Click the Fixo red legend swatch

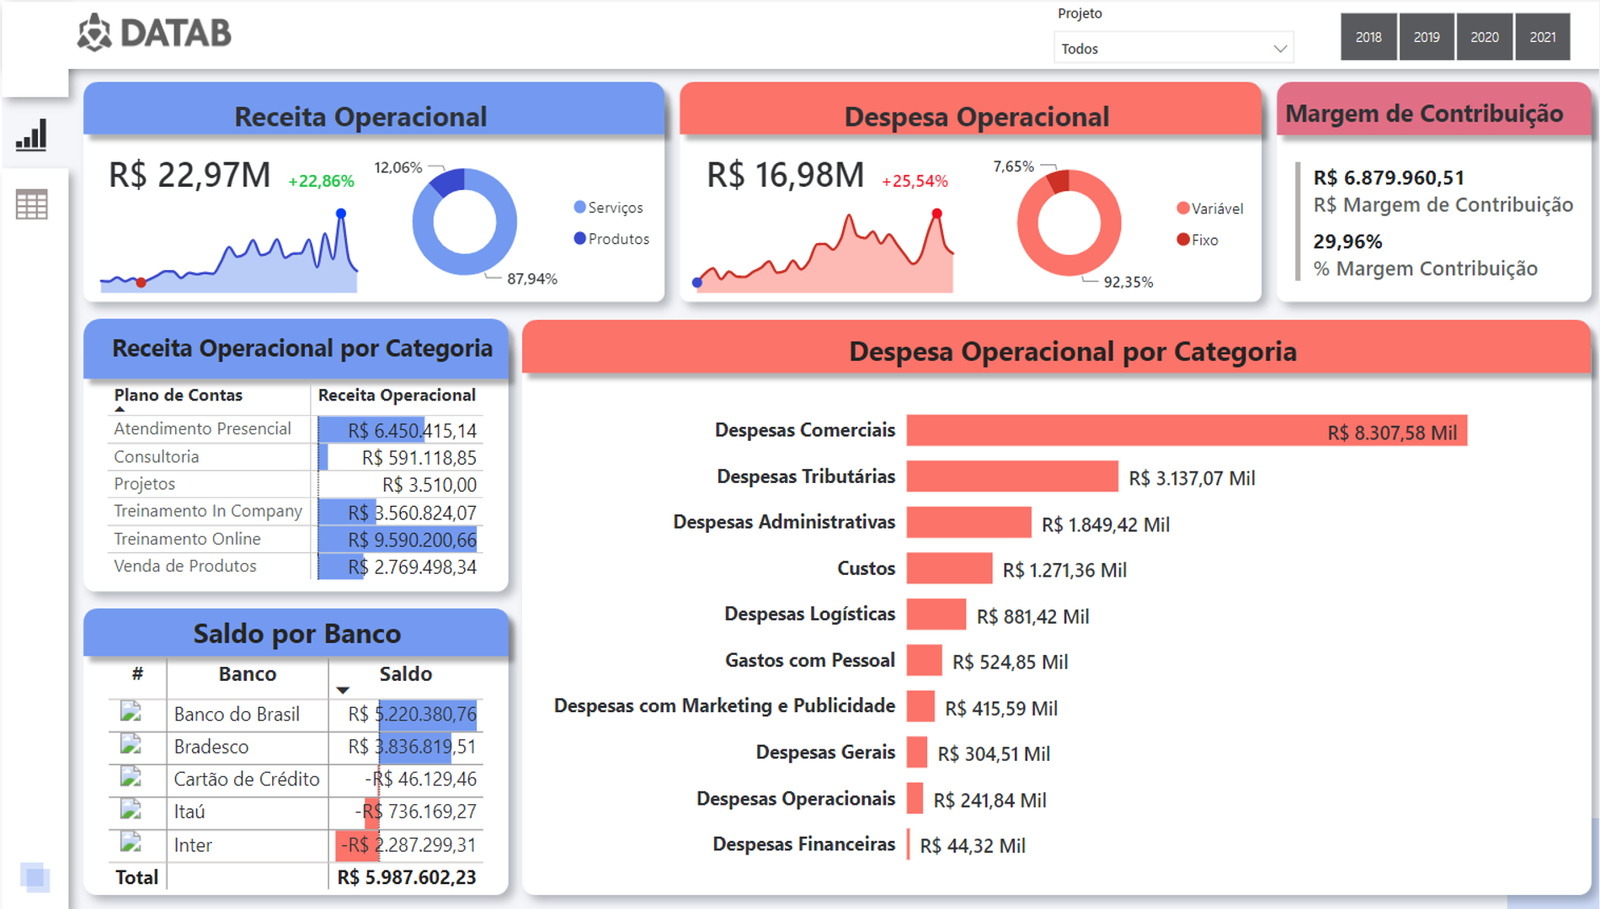point(1183,240)
